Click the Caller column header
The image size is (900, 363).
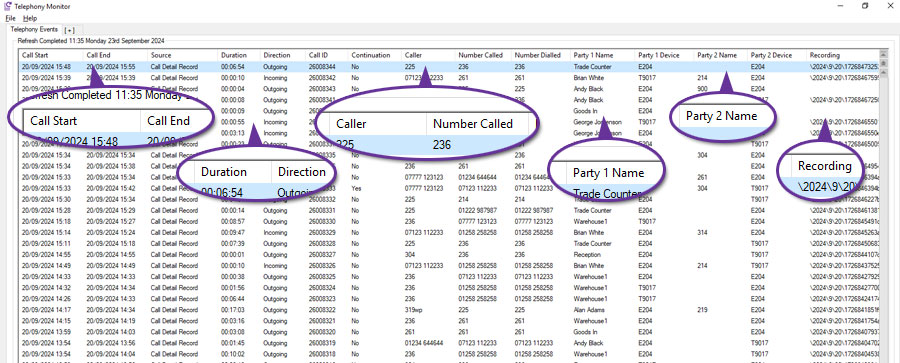coord(428,55)
